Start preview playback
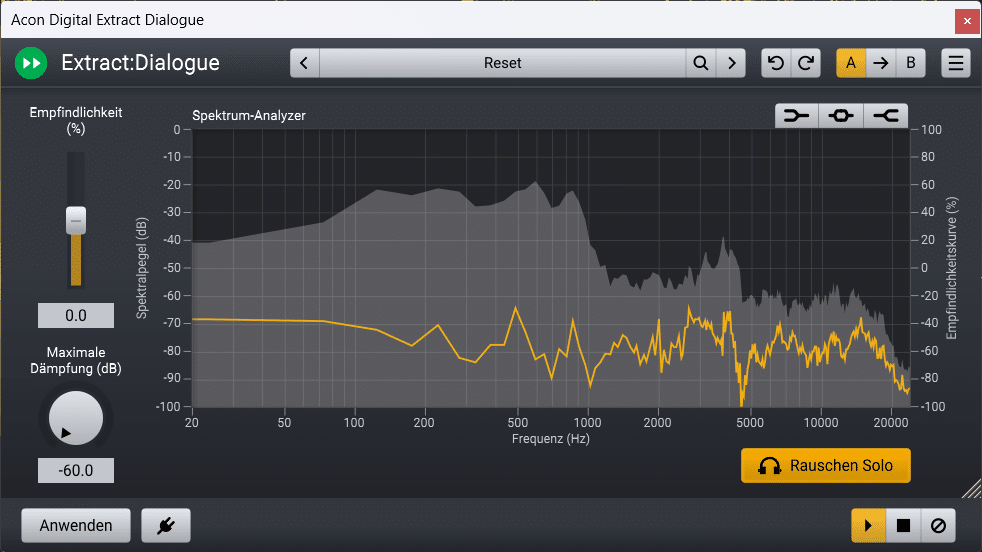Image resolution: width=982 pixels, height=552 pixels. (x=868, y=525)
